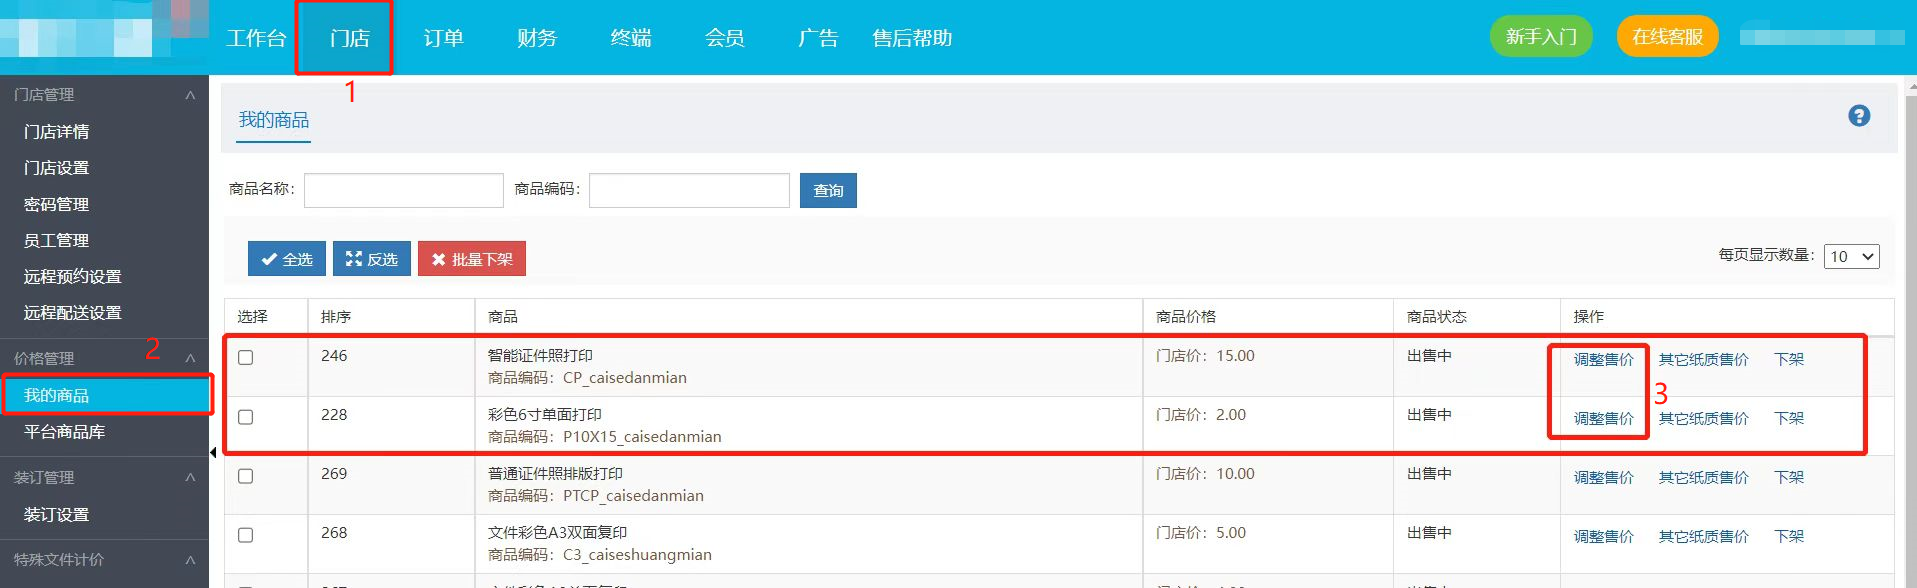
Task: Select the checkbox for product 268
Action: [246, 535]
